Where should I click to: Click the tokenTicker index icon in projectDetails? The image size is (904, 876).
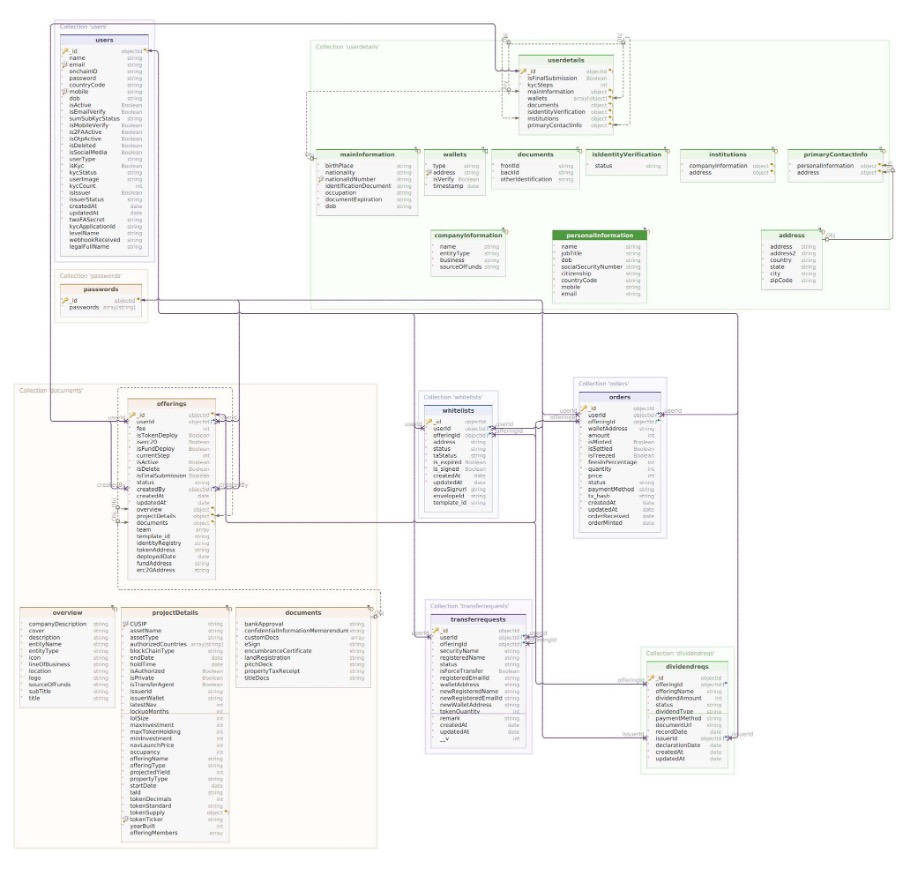125,819
